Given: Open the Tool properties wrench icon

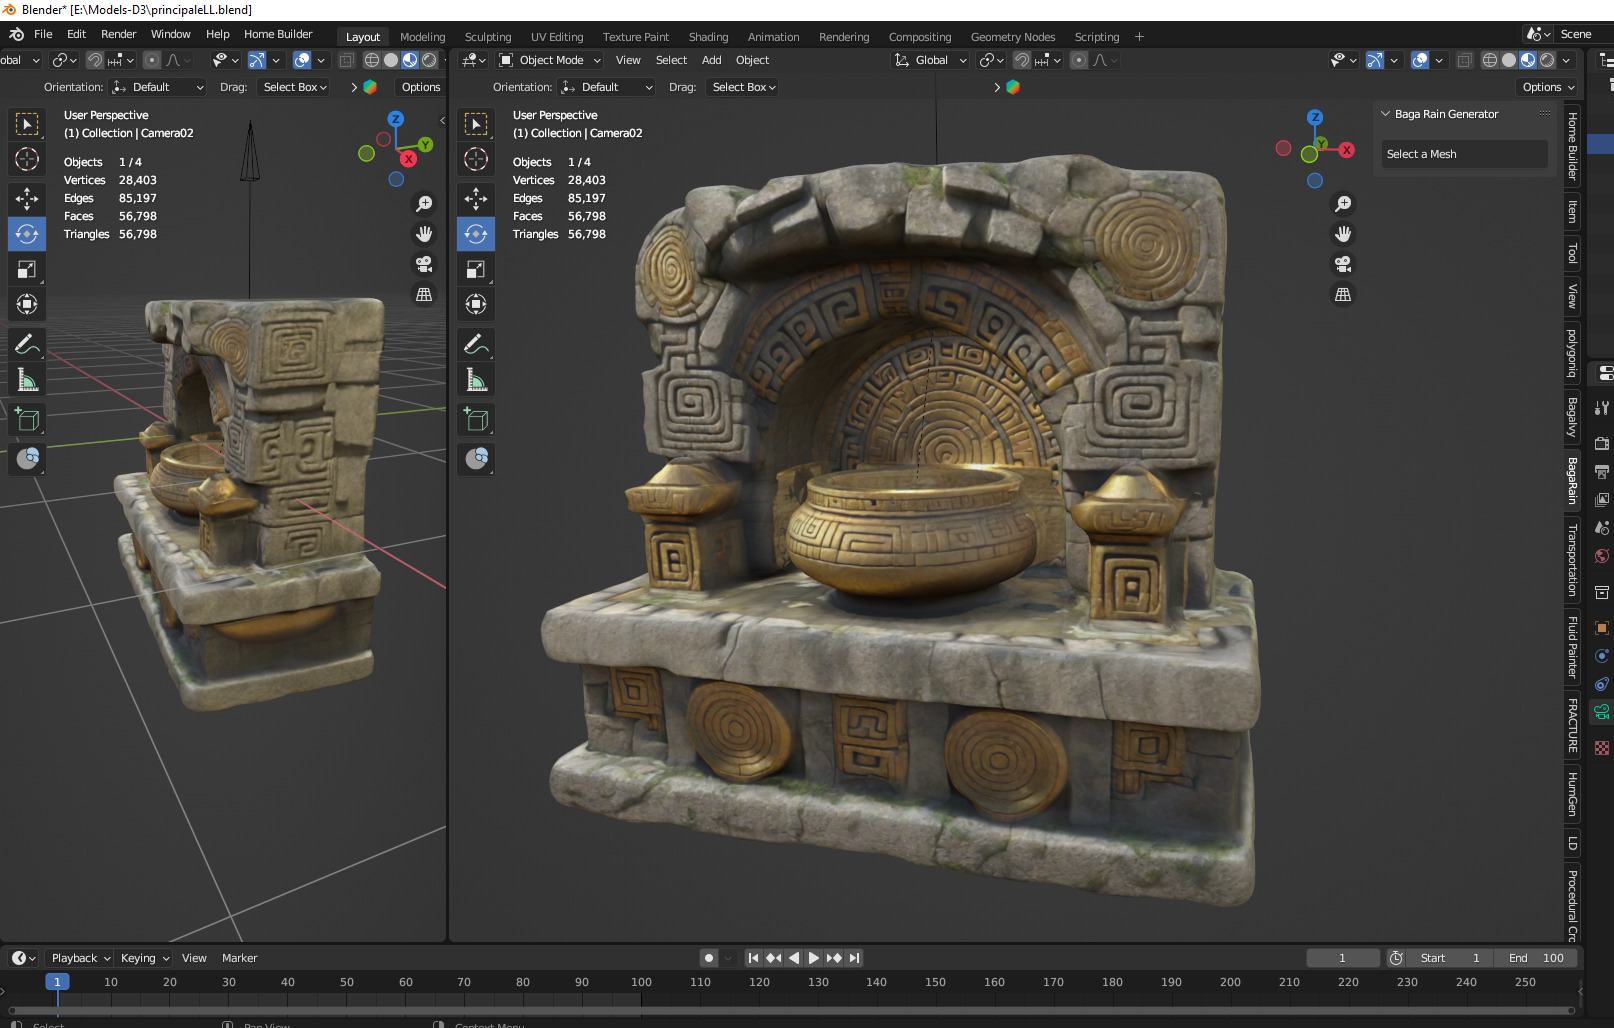Looking at the screenshot, I should coord(1602,407).
